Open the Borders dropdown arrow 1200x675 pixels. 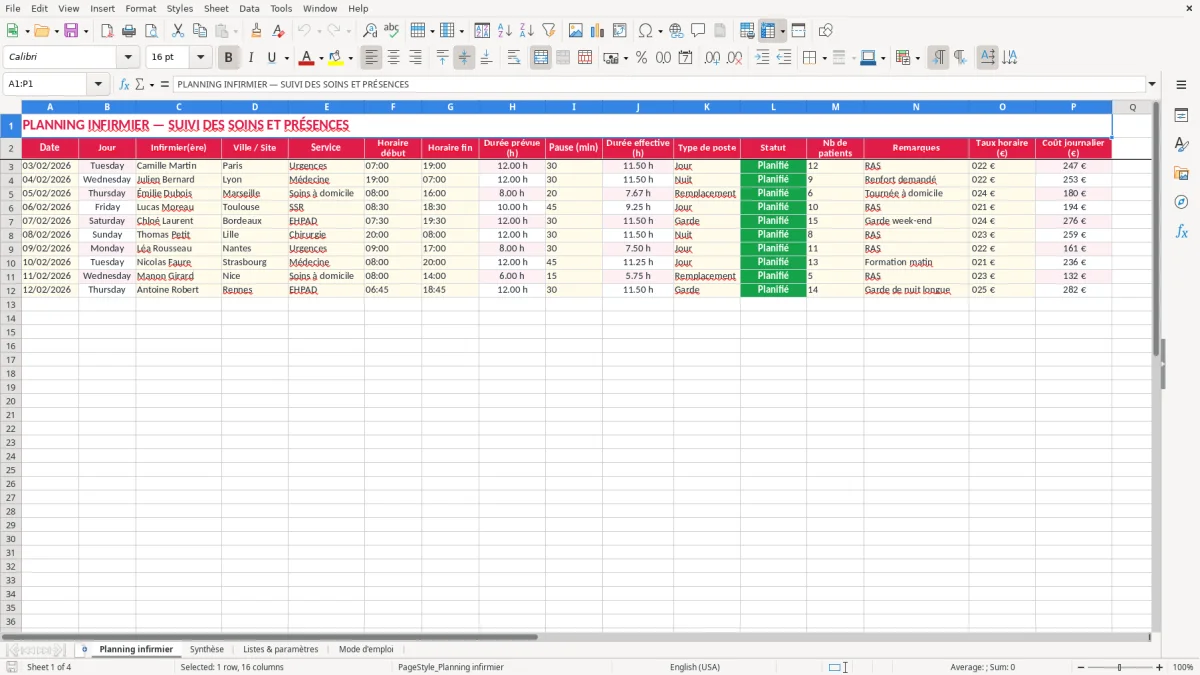coord(824,58)
